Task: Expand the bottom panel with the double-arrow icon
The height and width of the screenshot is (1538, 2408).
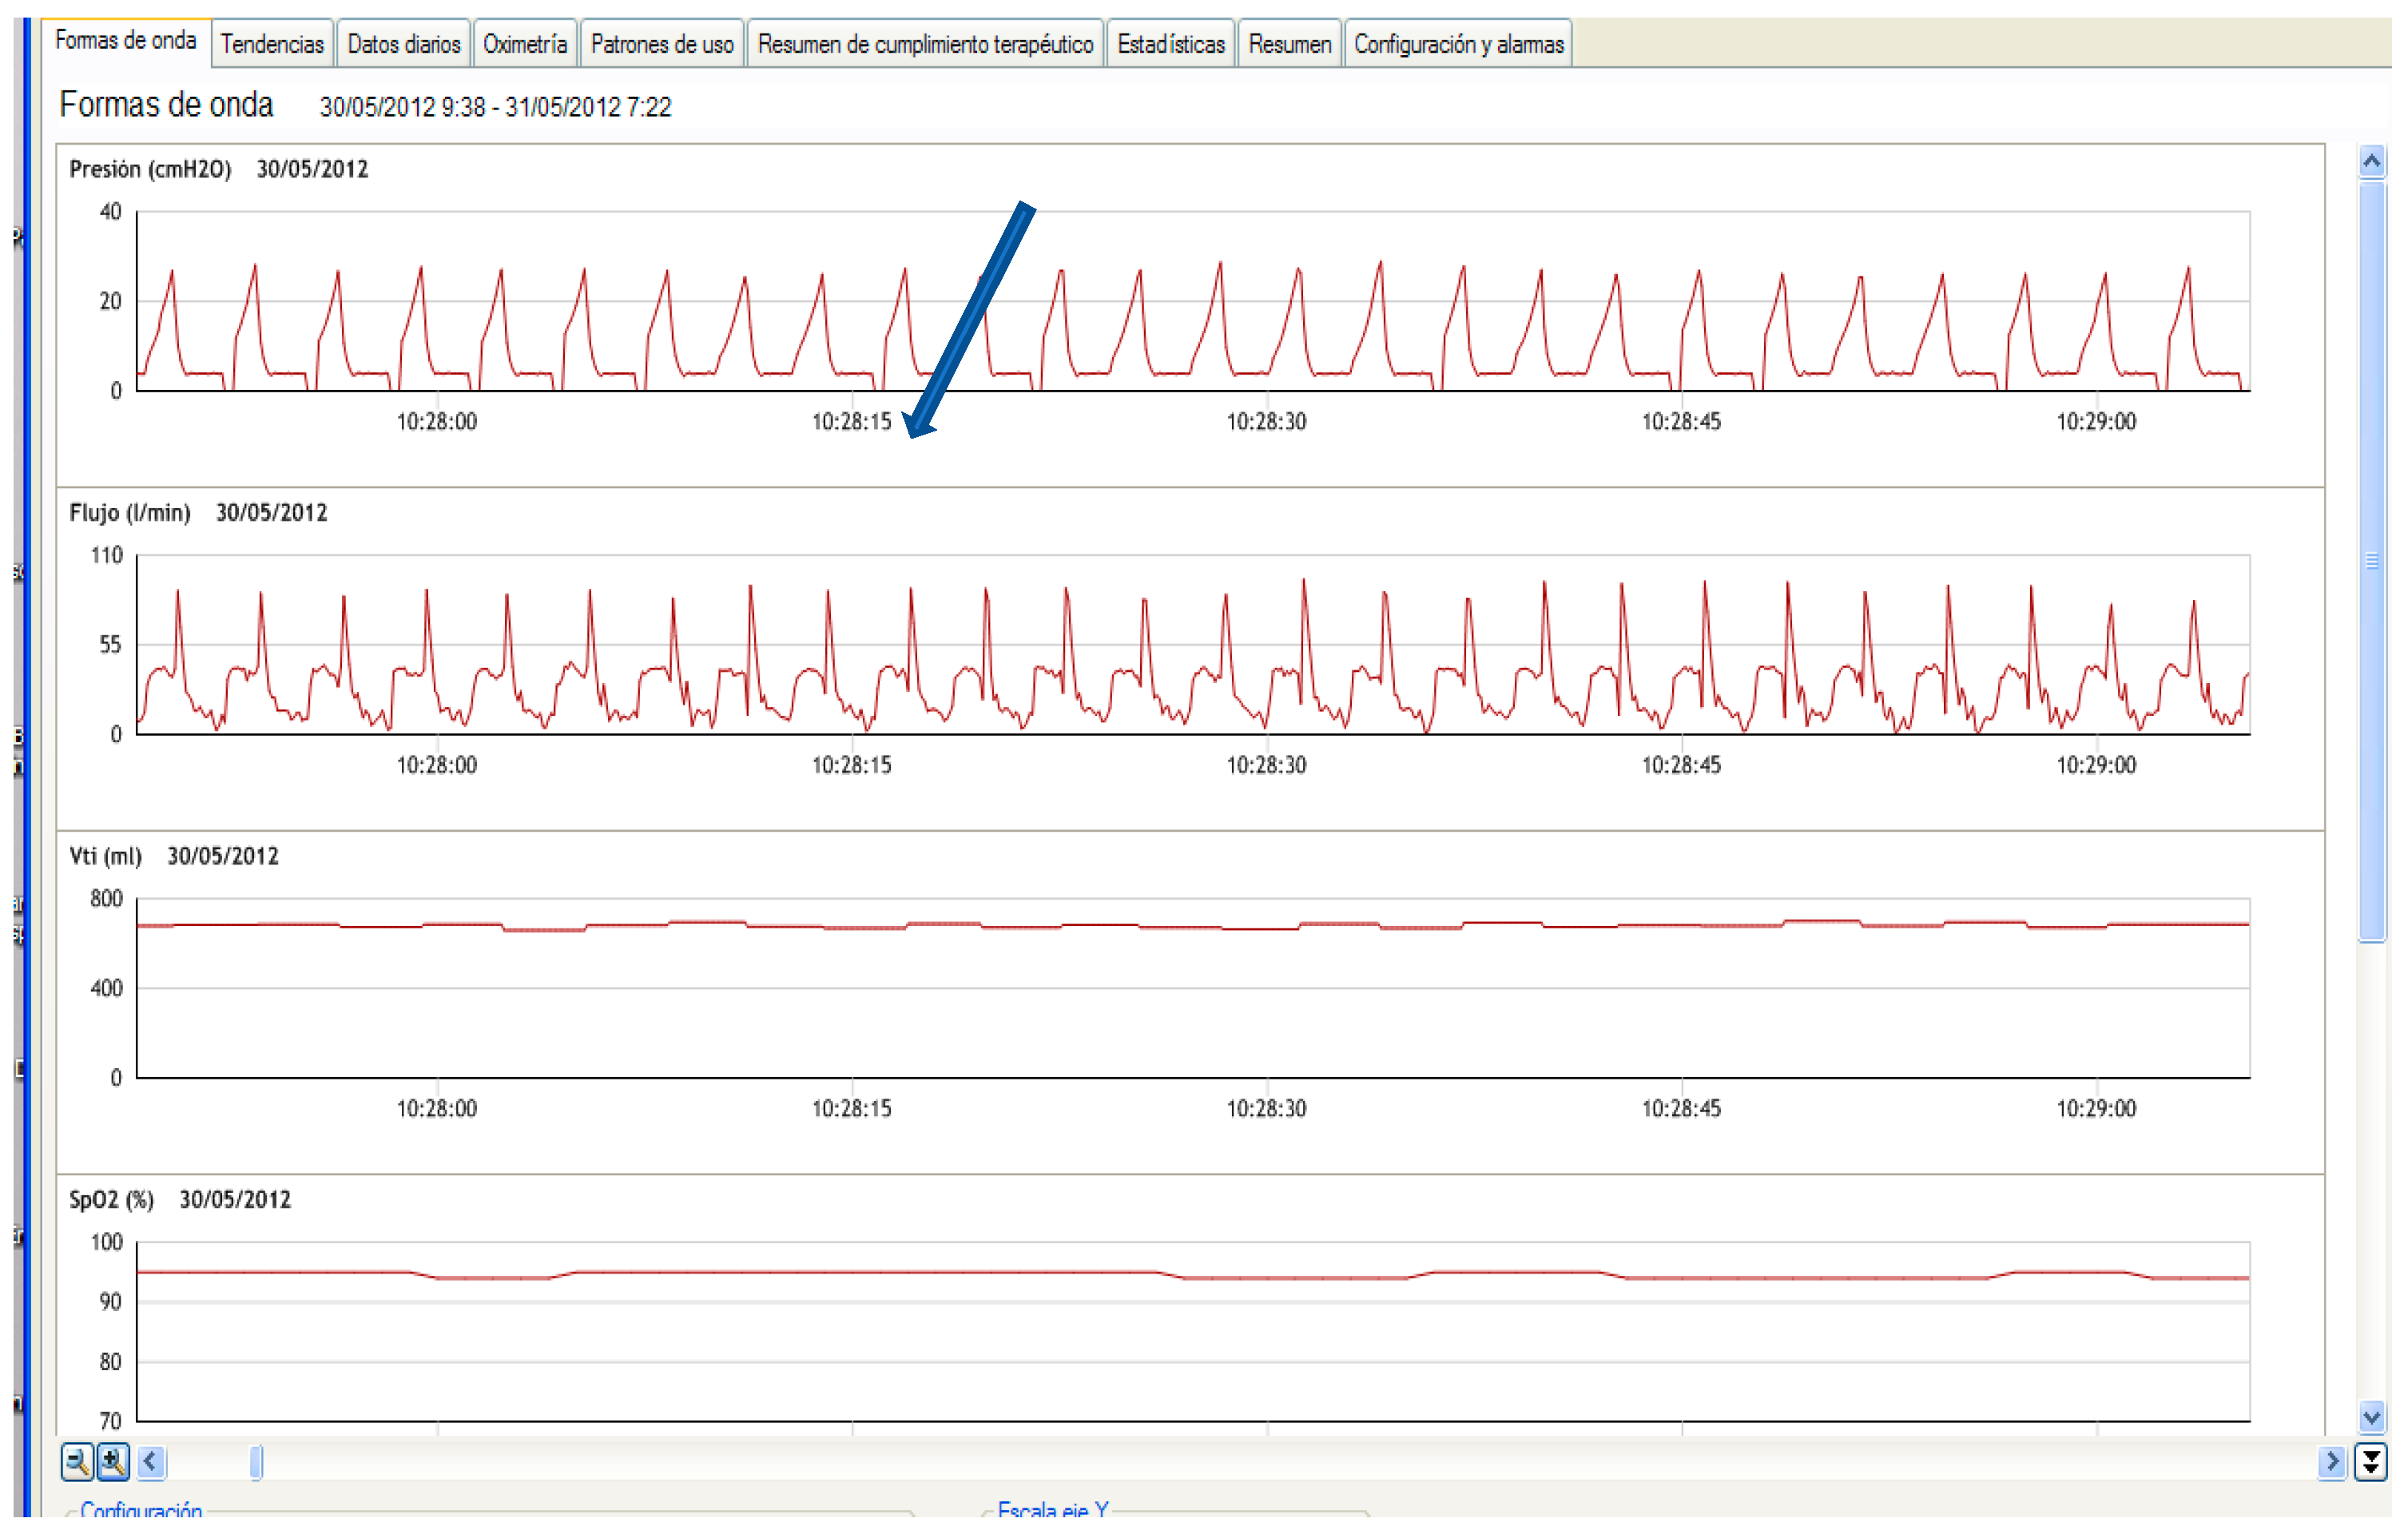Action: coord(2370,1461)
